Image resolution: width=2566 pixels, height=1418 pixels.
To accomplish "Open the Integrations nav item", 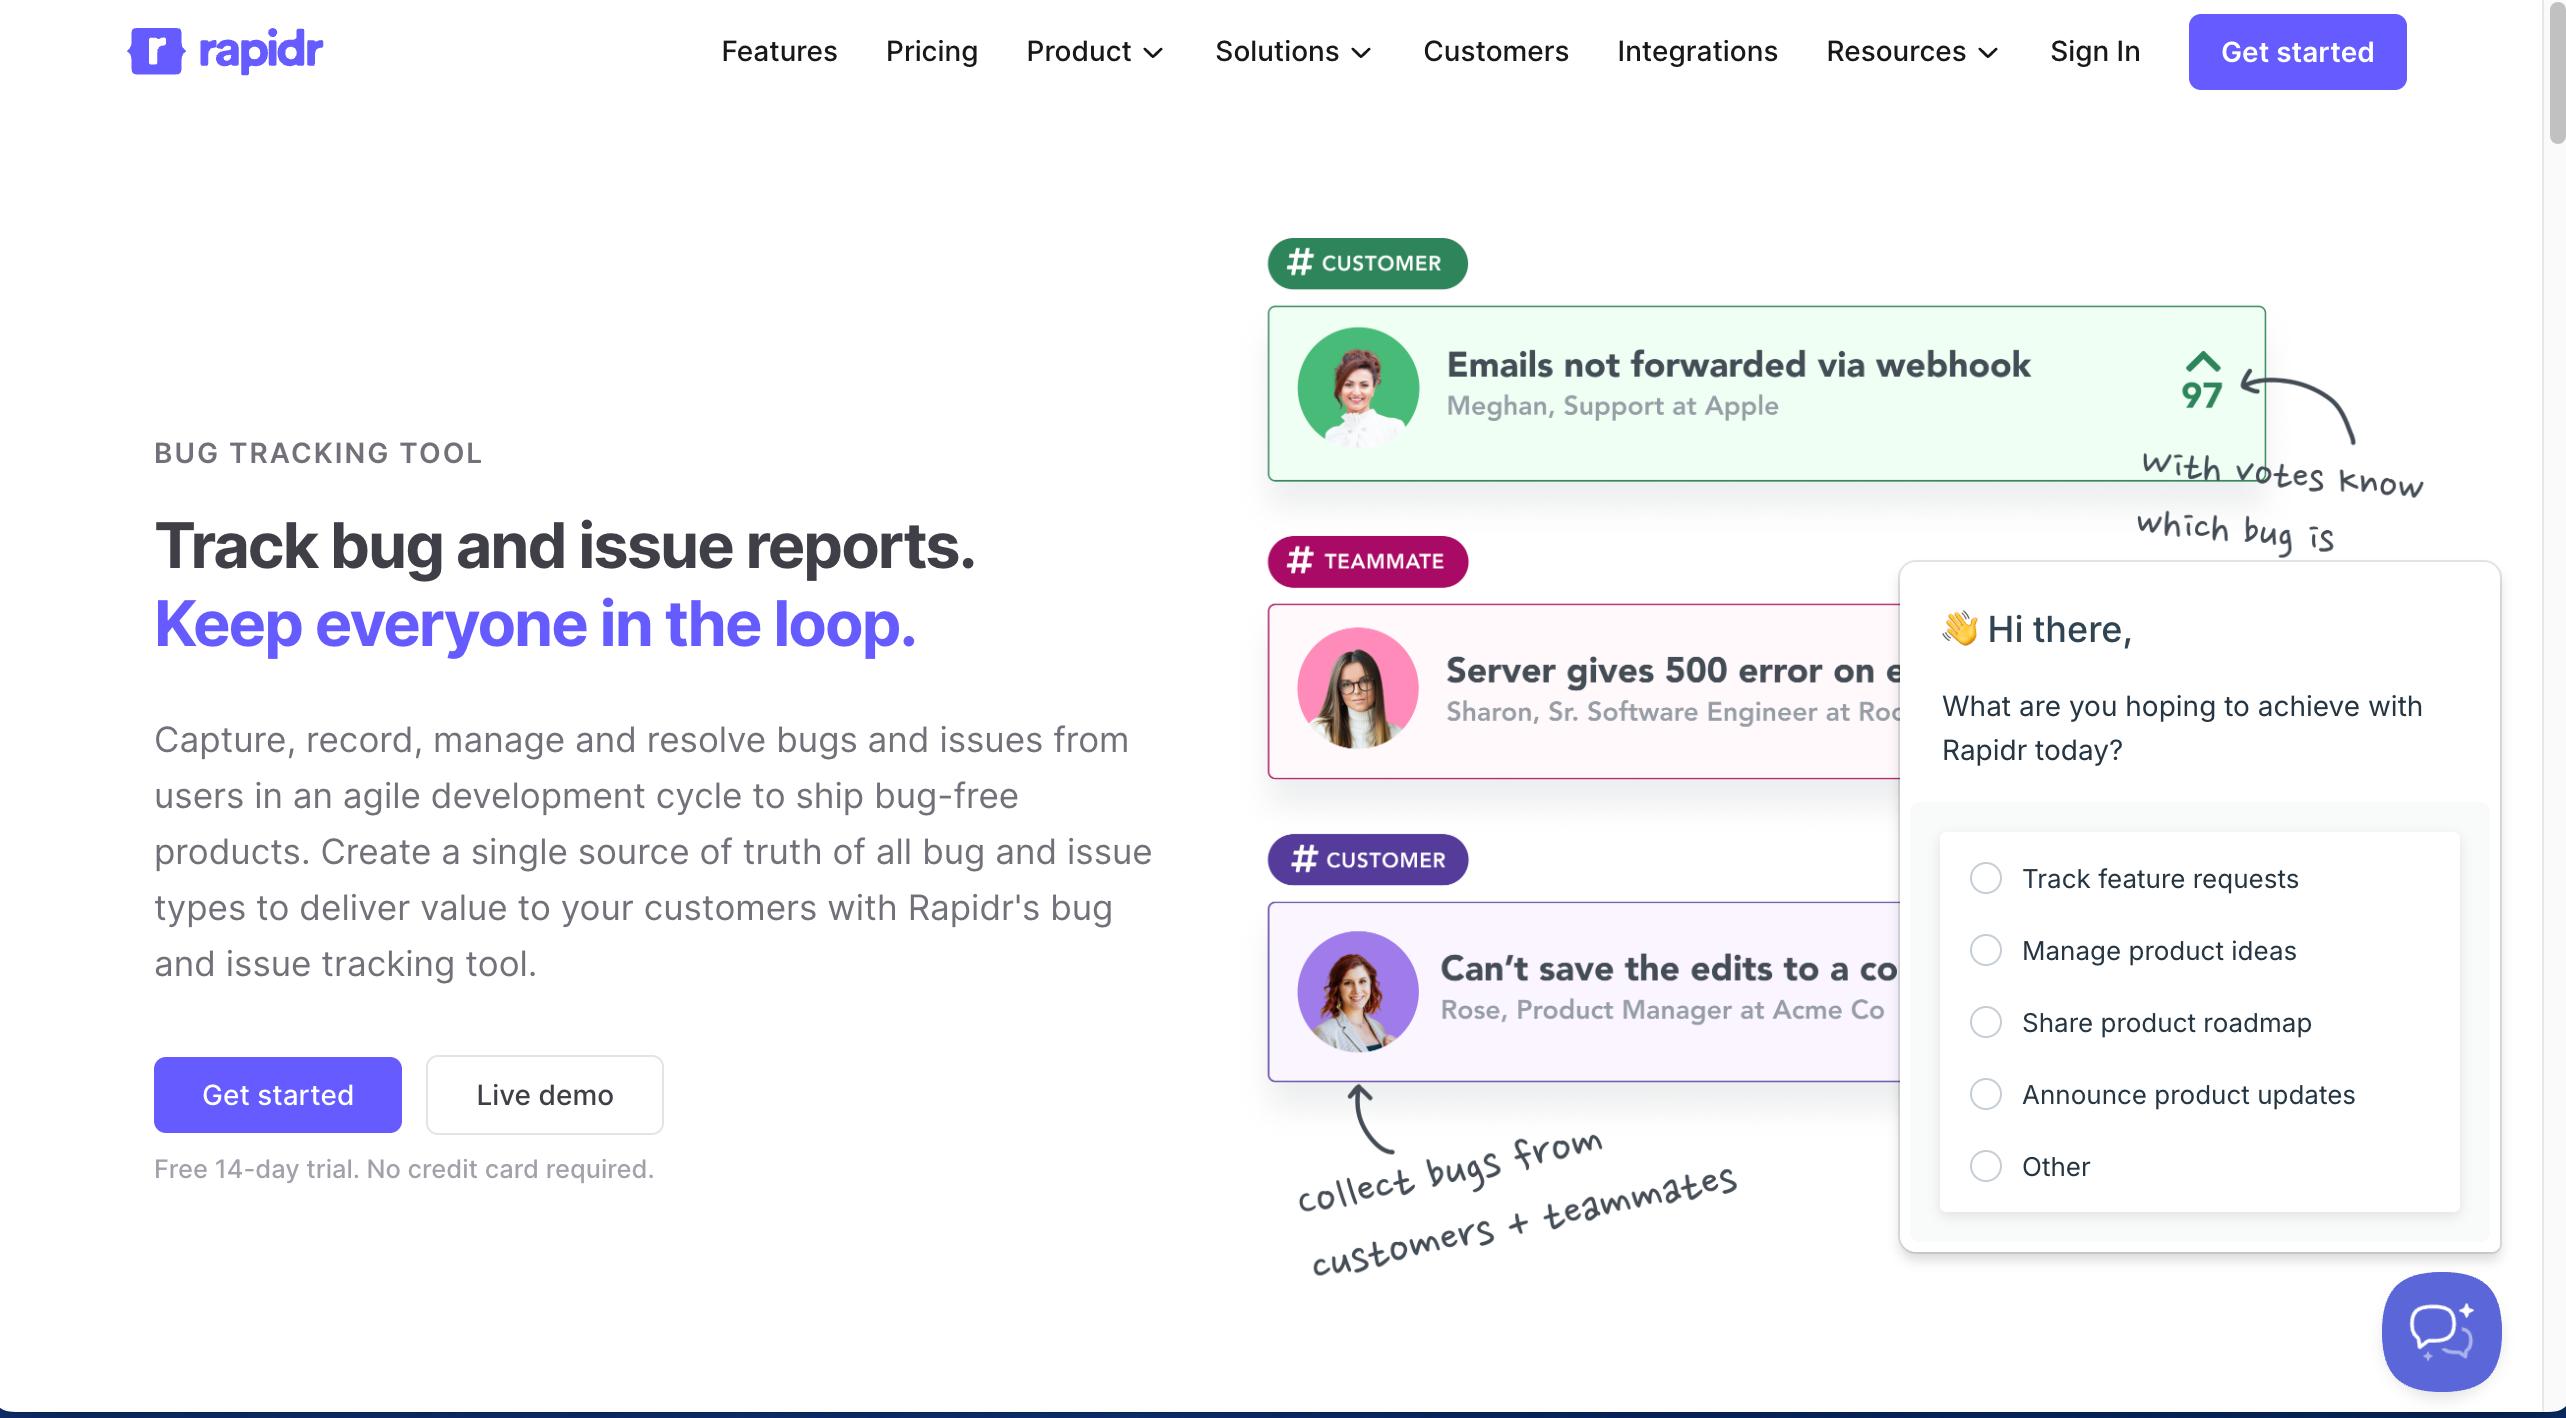I will 1696,51.
